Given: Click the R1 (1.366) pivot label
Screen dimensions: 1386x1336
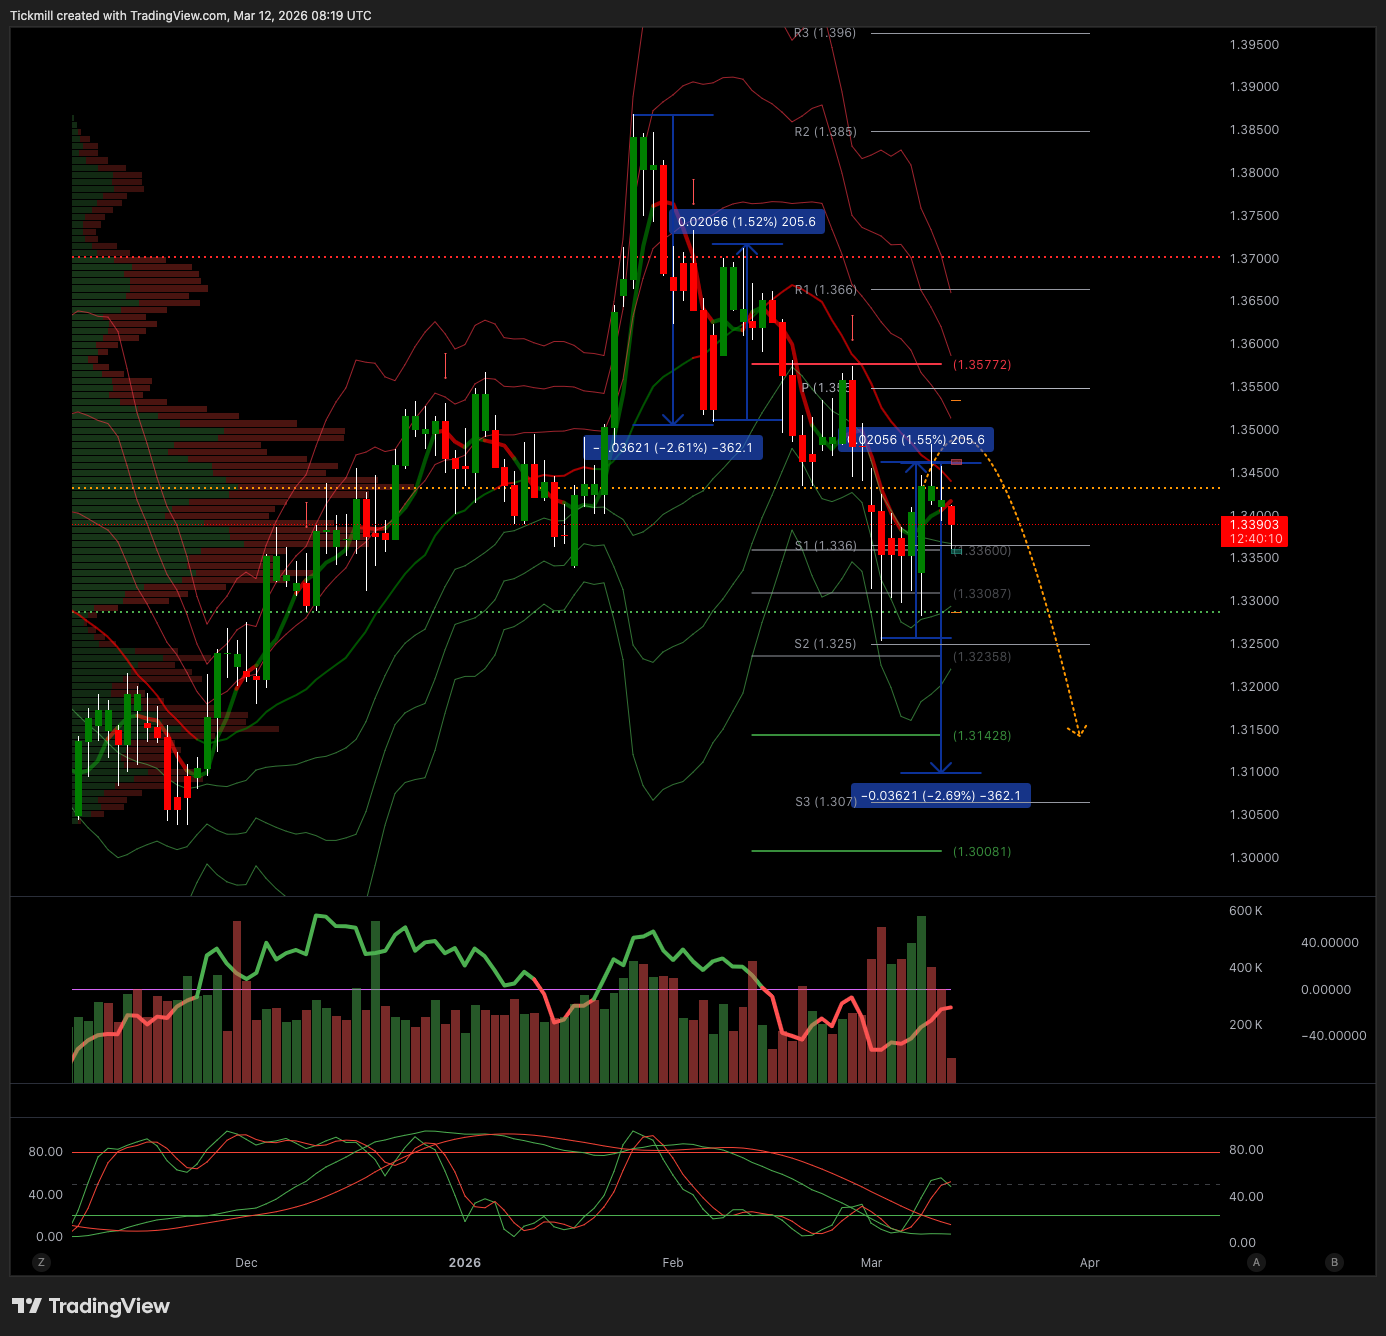Looking at the screenshot, I should (825, 290).
